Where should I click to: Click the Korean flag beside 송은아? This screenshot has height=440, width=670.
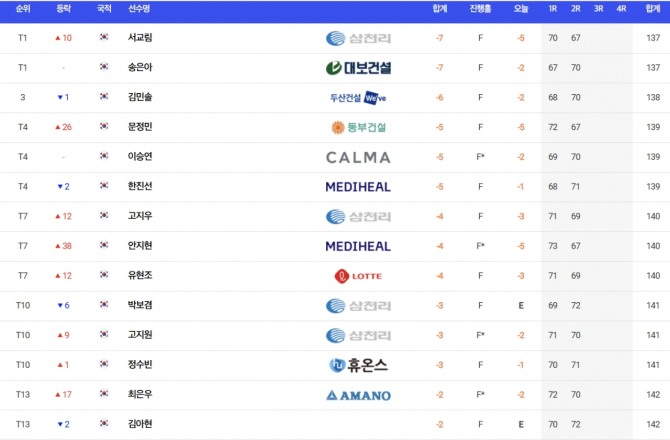(x=104, y=67)
